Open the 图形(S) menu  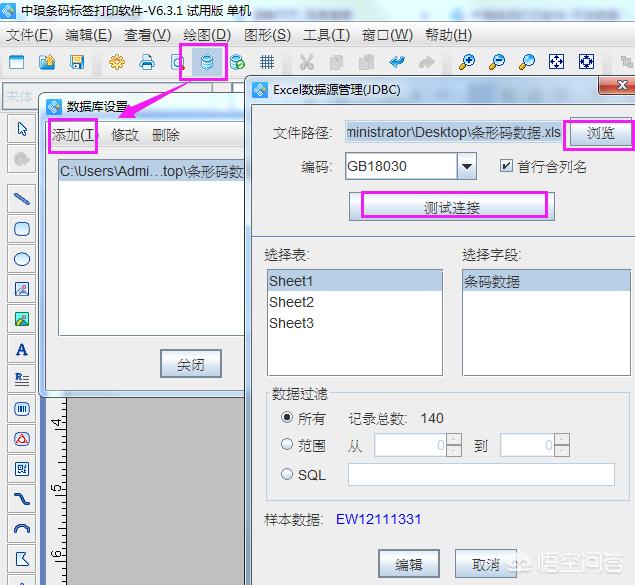(267, 35)
